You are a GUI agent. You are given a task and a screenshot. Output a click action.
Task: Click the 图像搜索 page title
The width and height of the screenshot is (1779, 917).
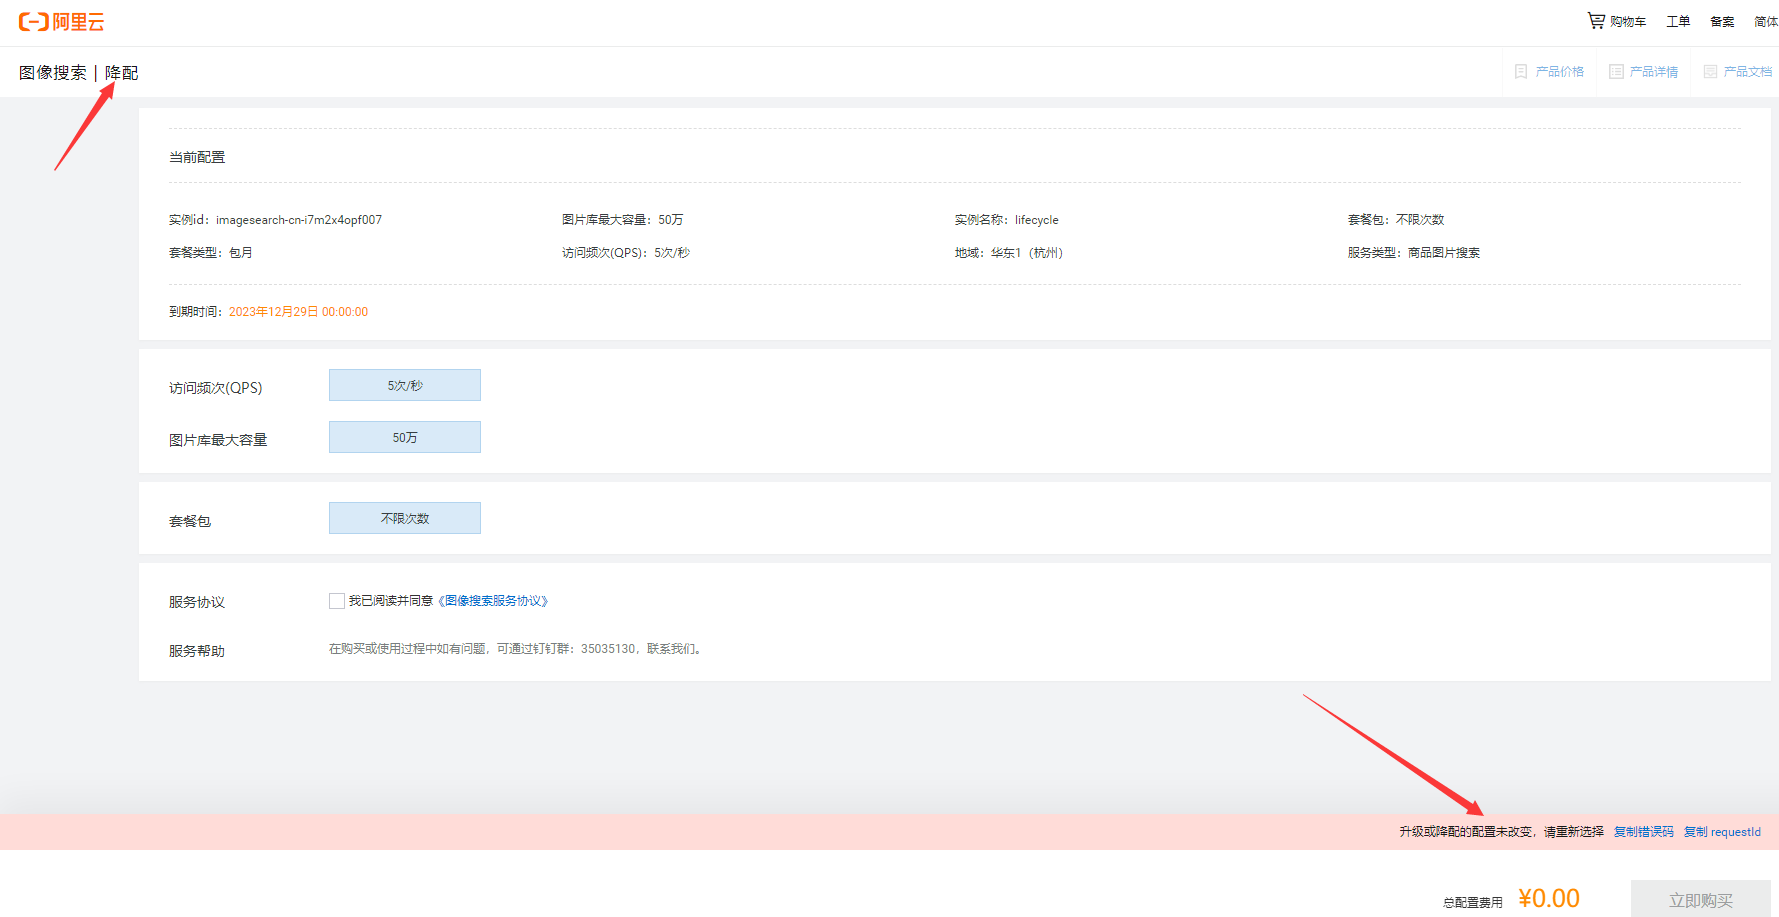pos(53,73)
